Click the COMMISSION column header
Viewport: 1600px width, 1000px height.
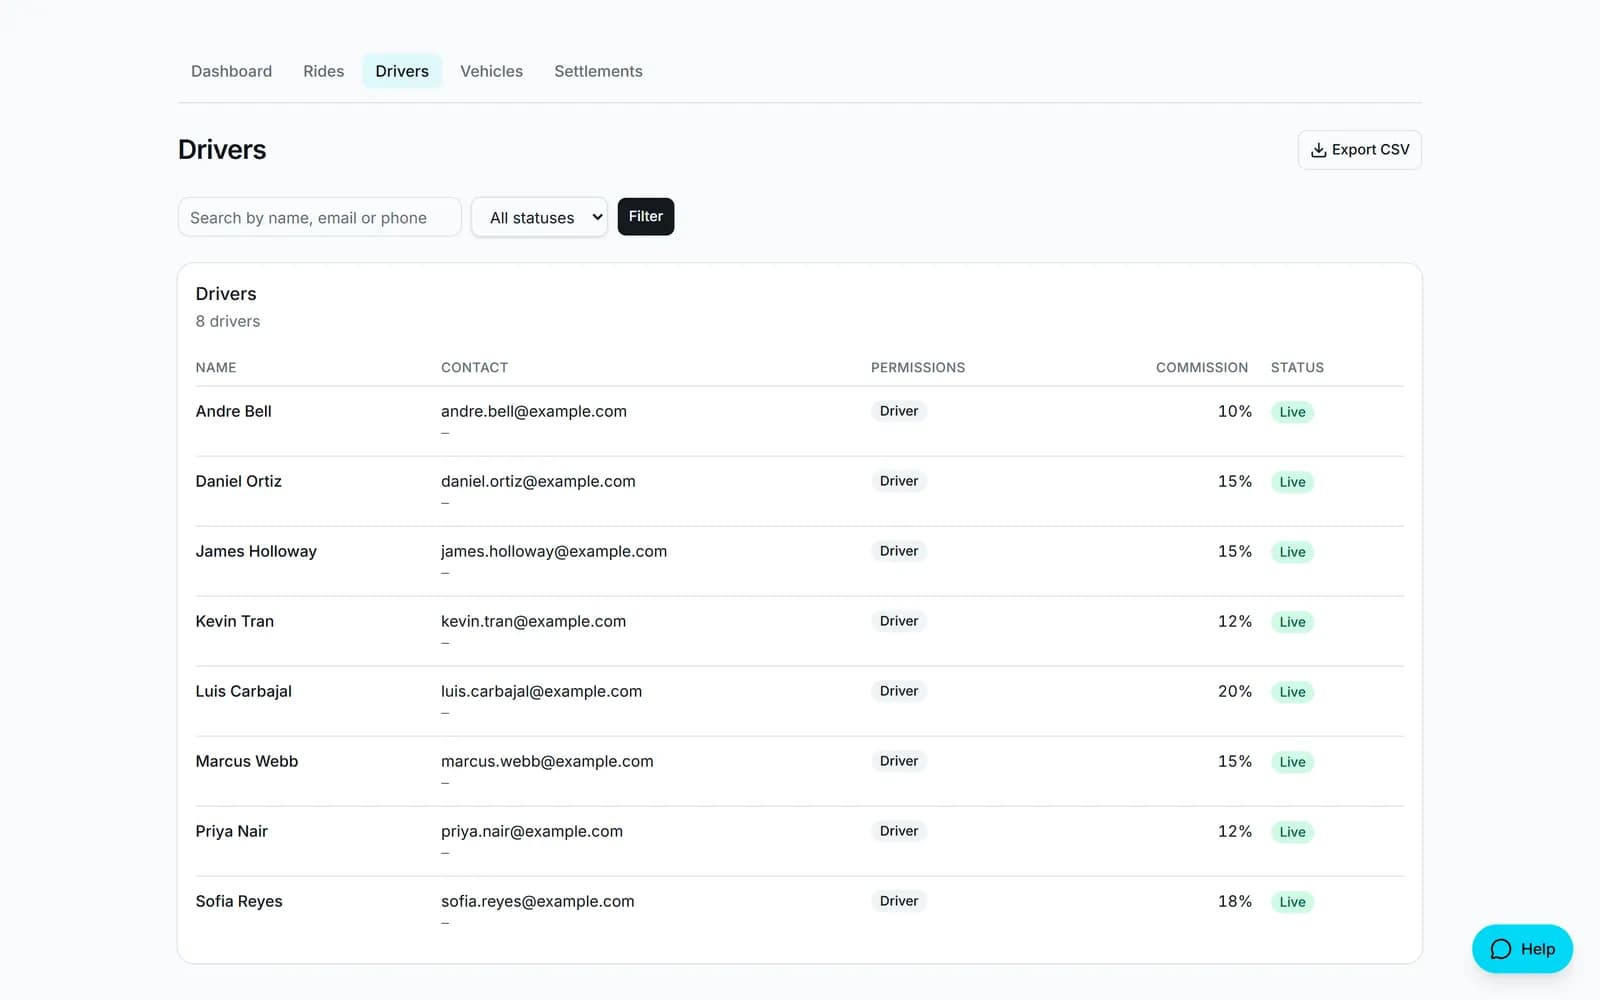(1202, 368)
